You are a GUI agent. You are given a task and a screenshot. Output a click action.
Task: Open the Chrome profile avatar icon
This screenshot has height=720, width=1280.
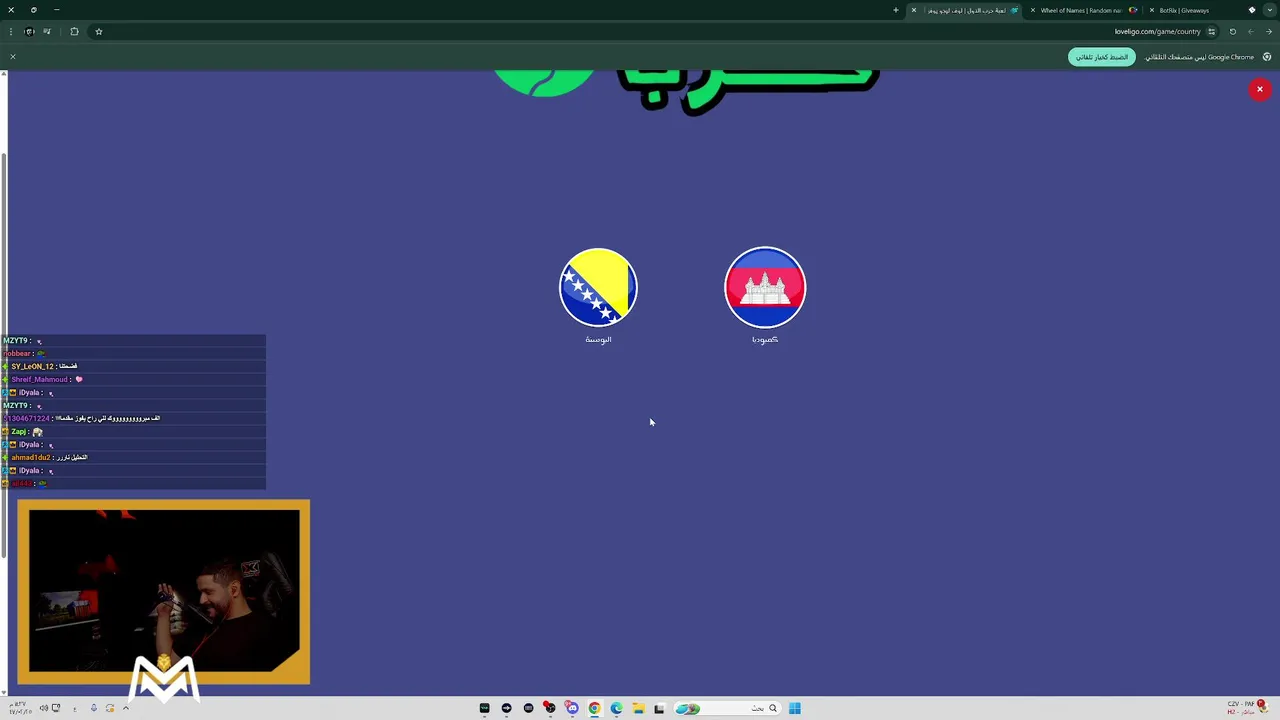(x=29, y=32)
